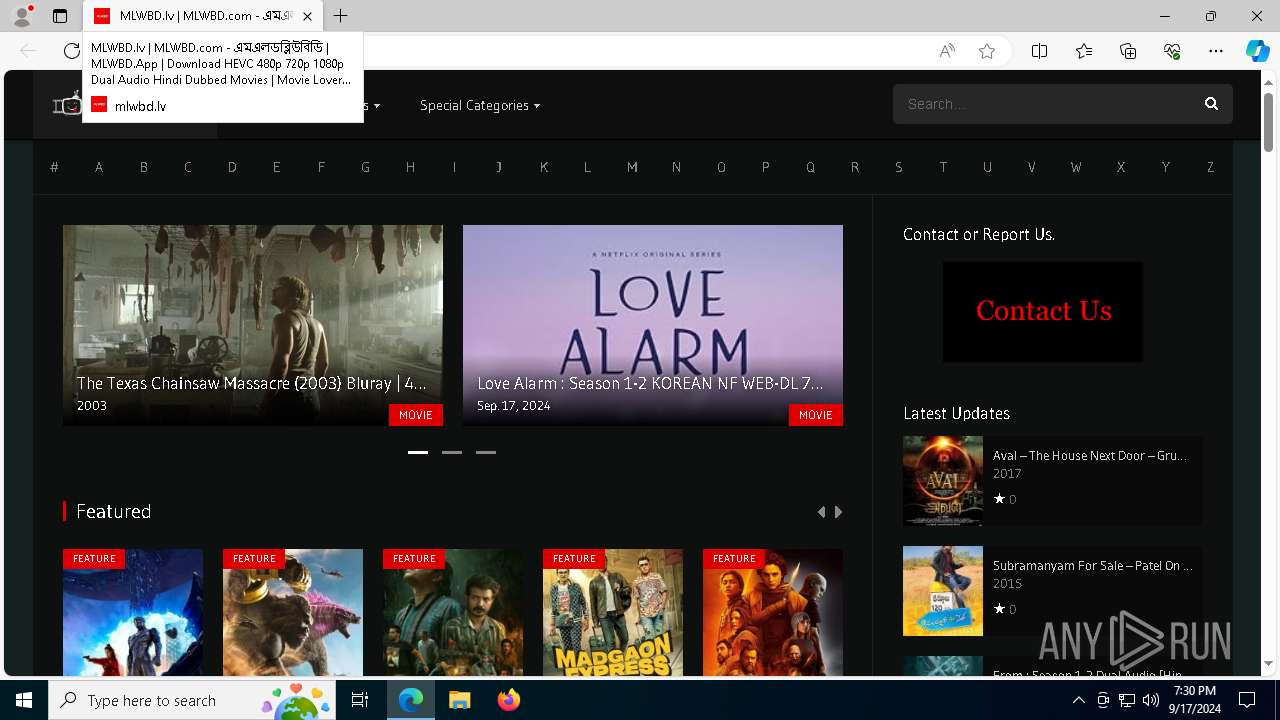
Task: Open Subramanyam For Sale link
Action: coord(1093,565)
